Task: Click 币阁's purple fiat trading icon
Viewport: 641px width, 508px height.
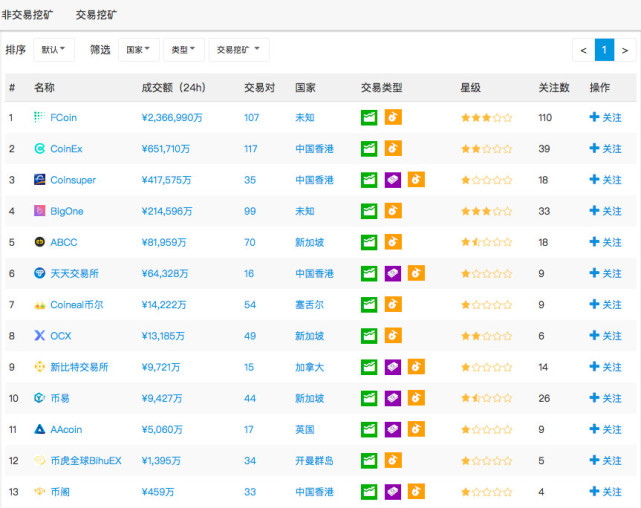Action: click(393, 492)
